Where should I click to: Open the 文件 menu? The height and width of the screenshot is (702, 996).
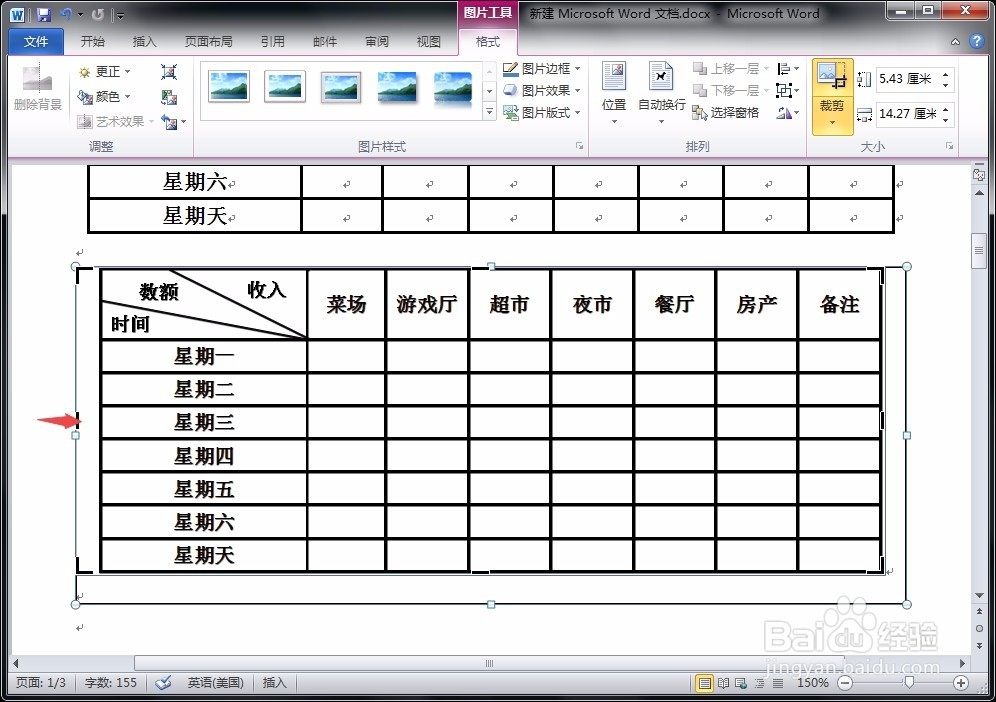click(35, 41)
